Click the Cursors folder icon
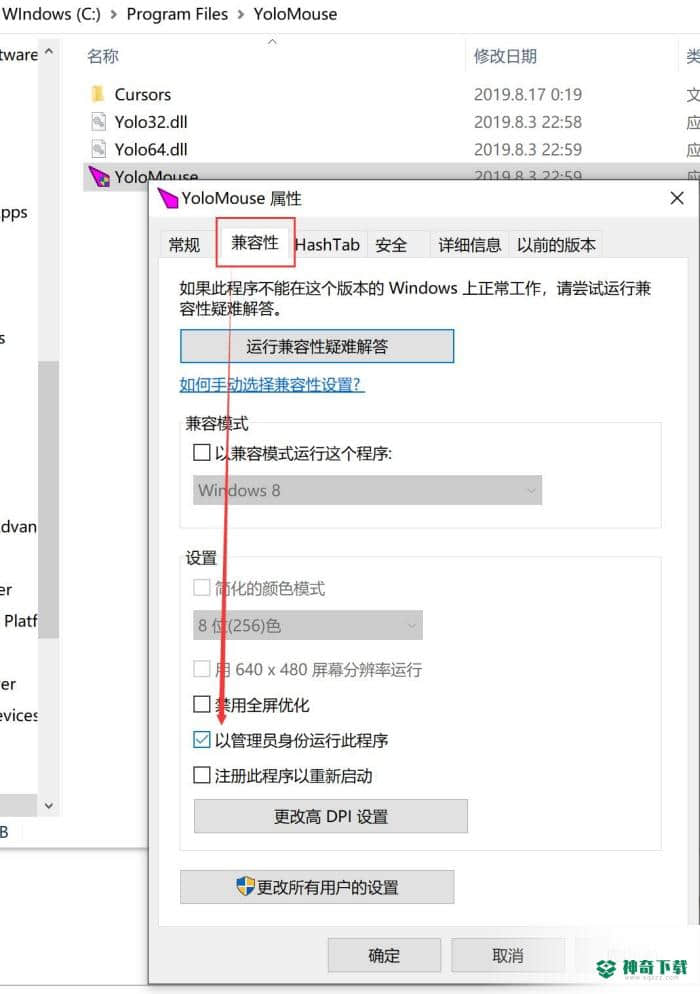The image size is (700, 994). point(98,94)
